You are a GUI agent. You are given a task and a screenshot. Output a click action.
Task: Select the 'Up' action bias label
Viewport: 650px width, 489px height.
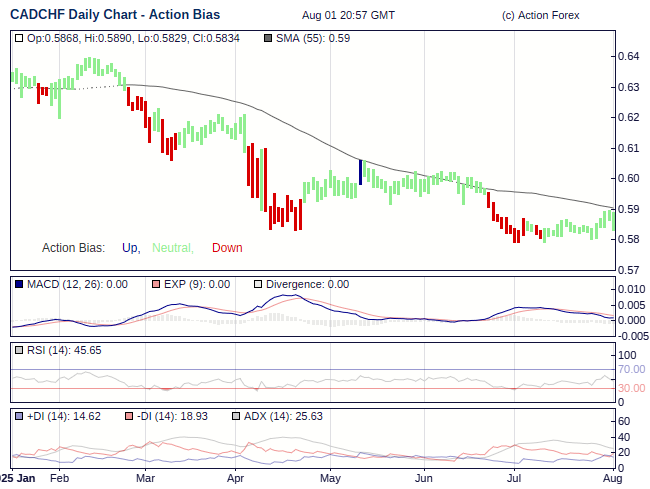click(130, 248)
